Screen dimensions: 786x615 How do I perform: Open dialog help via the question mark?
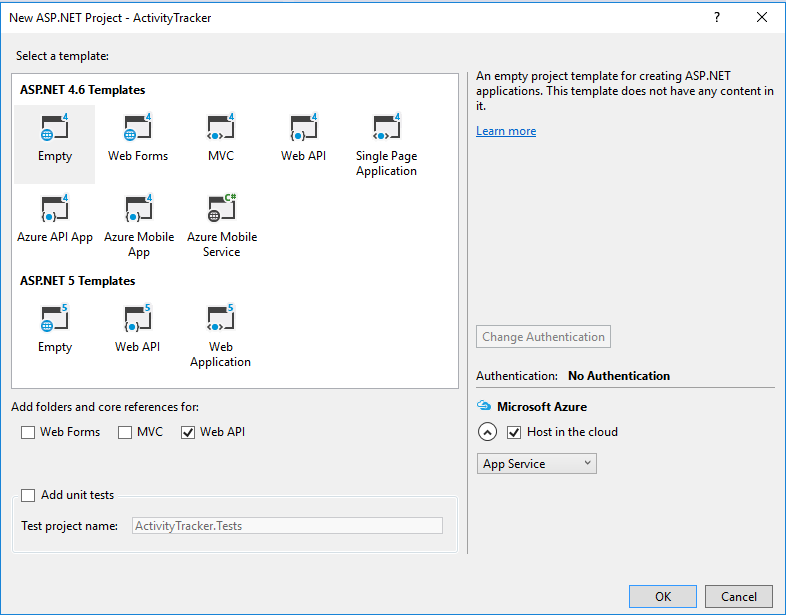717,18
